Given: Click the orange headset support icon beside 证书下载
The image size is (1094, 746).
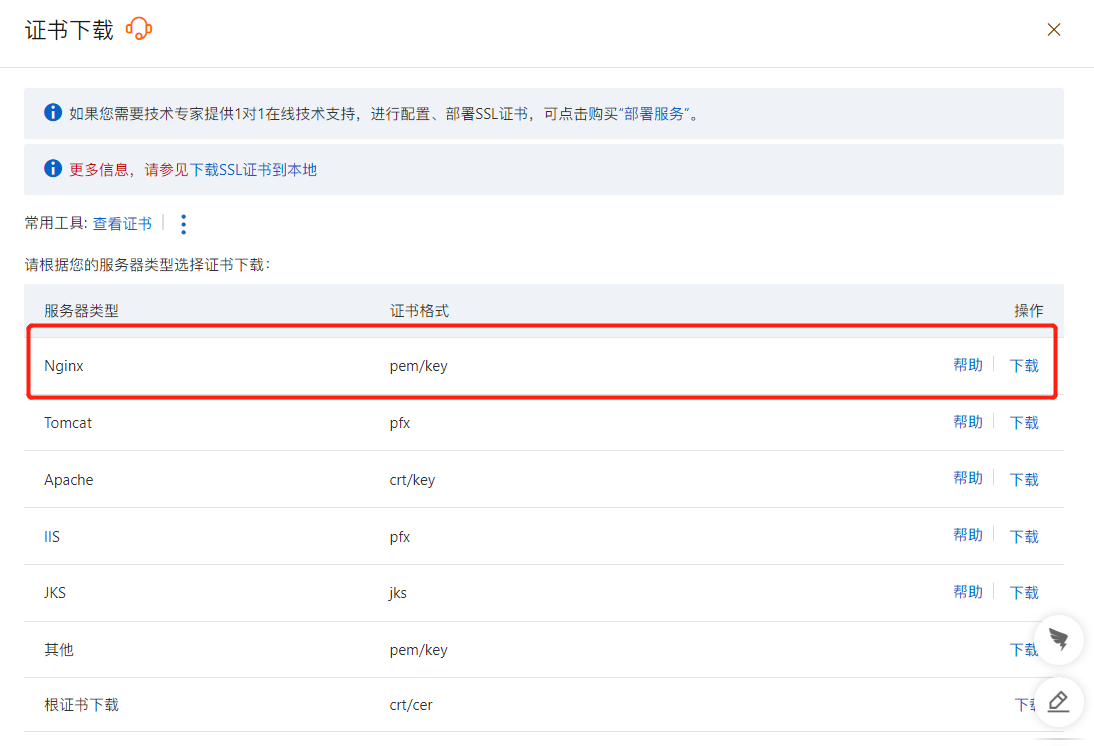Looking at the screenshot, I should click(x=140, y=29).
